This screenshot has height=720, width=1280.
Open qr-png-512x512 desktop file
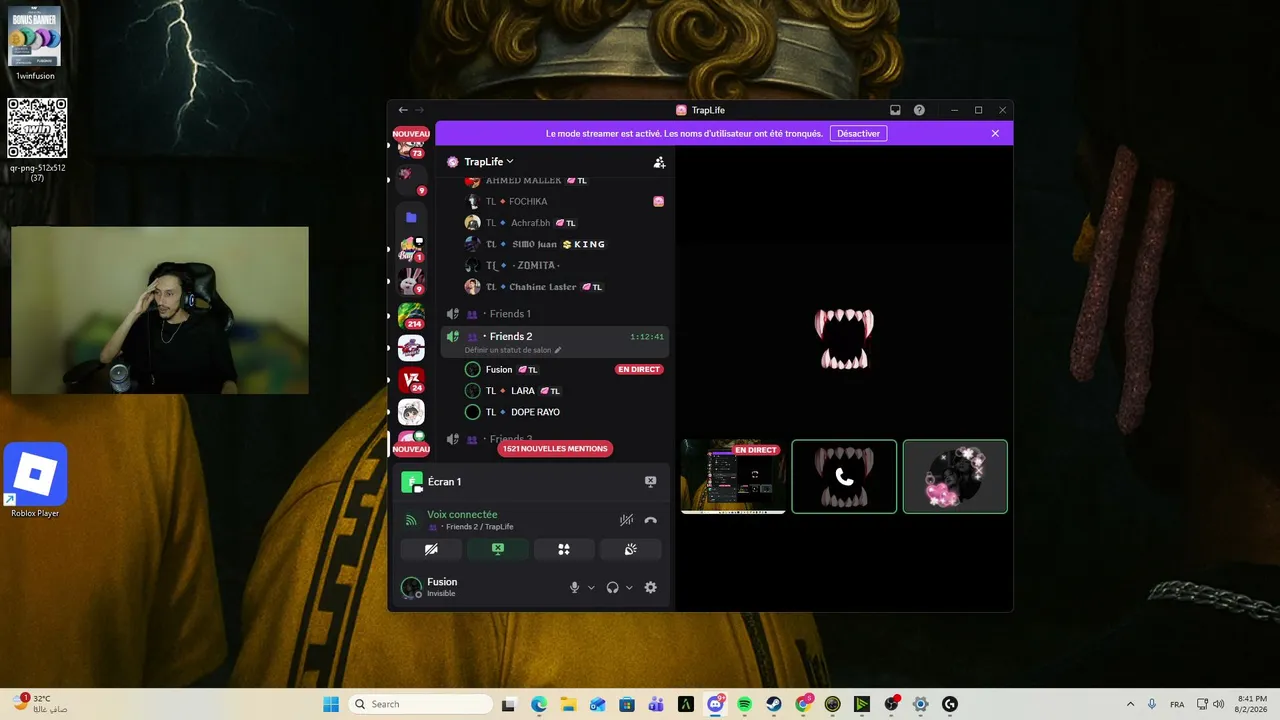point(37,139)
